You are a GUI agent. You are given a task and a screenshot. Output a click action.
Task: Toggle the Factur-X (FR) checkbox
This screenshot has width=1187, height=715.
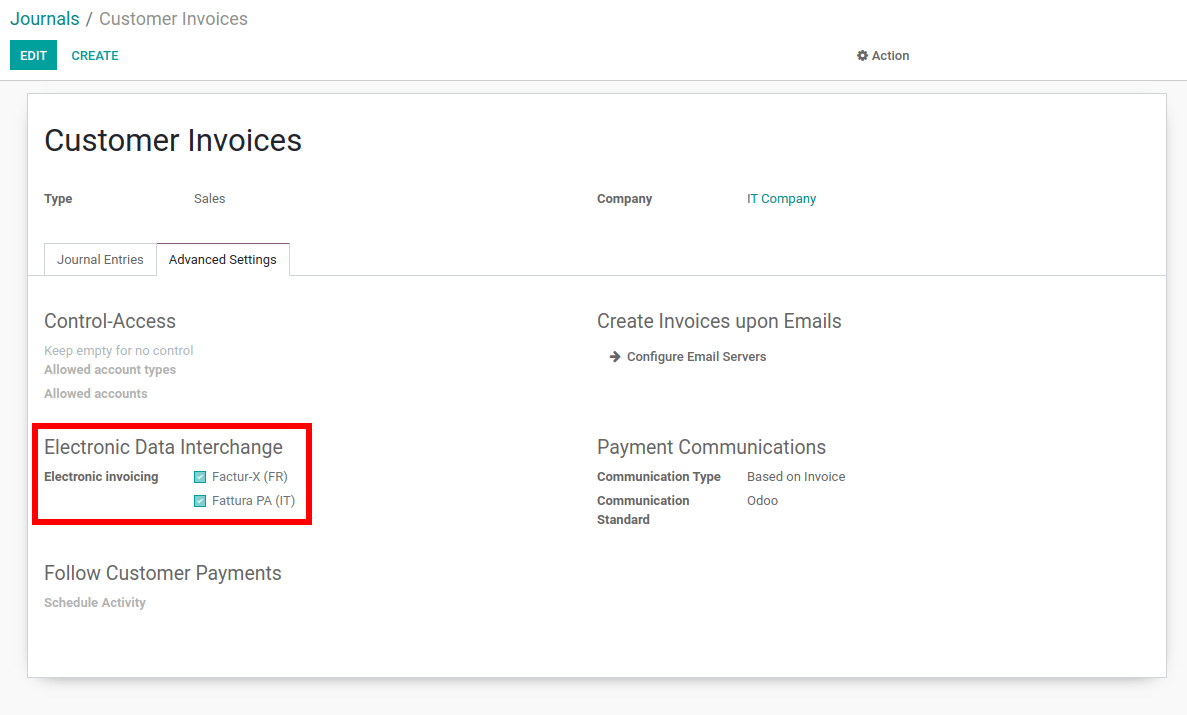tap(200, 477)
